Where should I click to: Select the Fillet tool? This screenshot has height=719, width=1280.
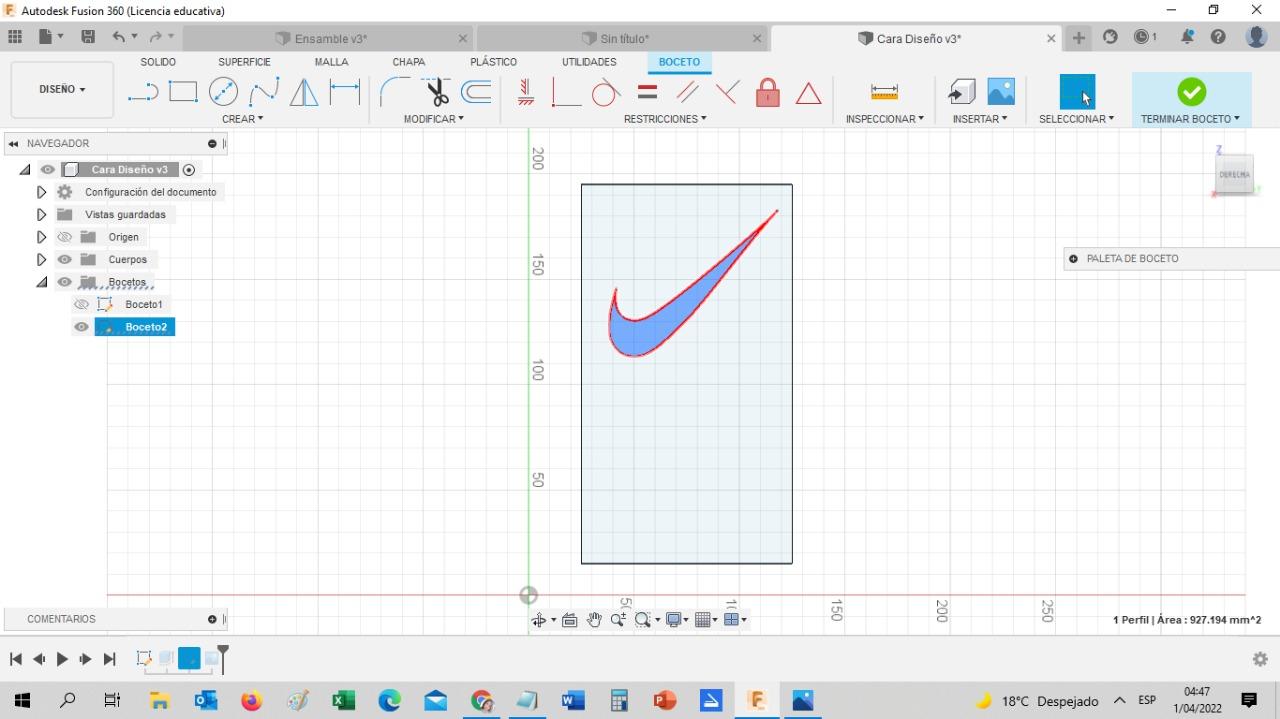[394, 92]
